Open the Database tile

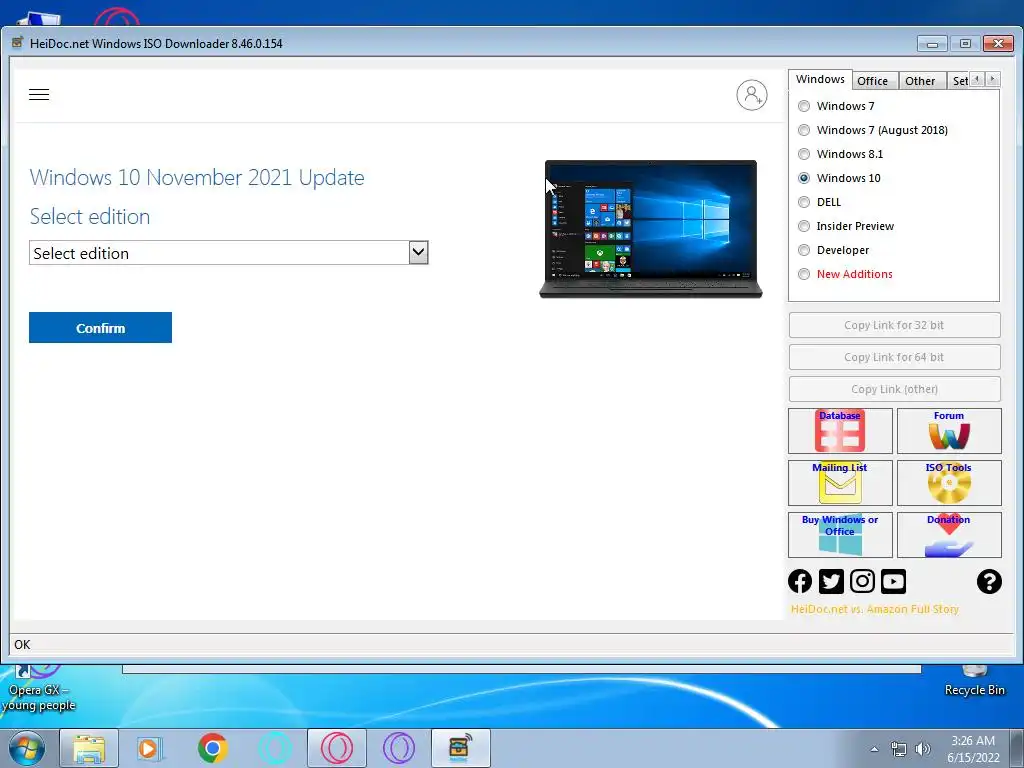(840, 431)
